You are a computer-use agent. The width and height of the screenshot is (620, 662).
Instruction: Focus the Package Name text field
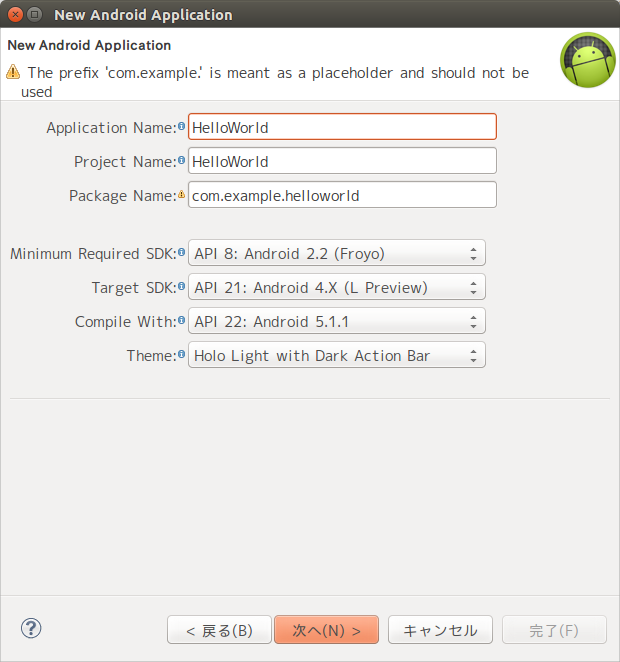(x=342, y=195)
